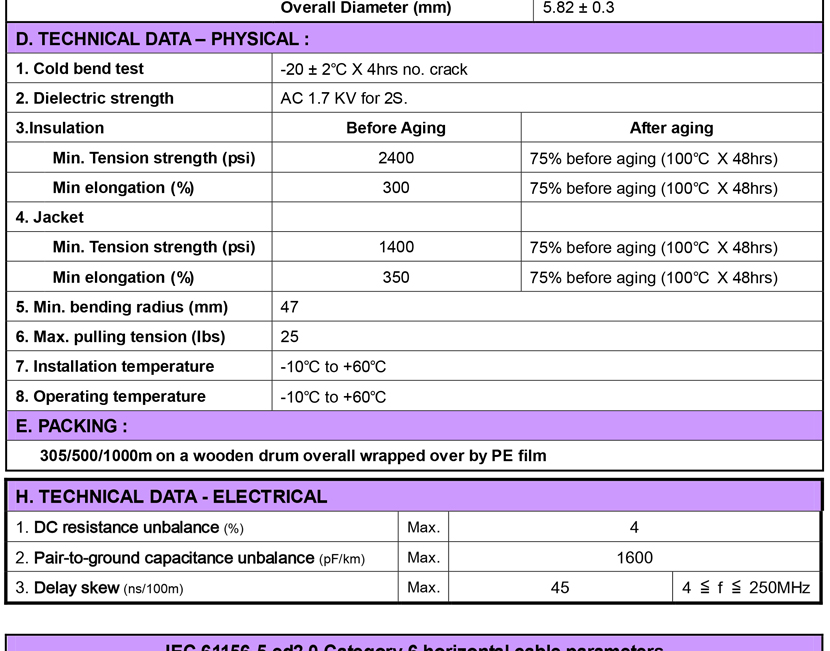Select the 'D. TECHNICAL DATA – PHYSICAL' header

point(162,39)
